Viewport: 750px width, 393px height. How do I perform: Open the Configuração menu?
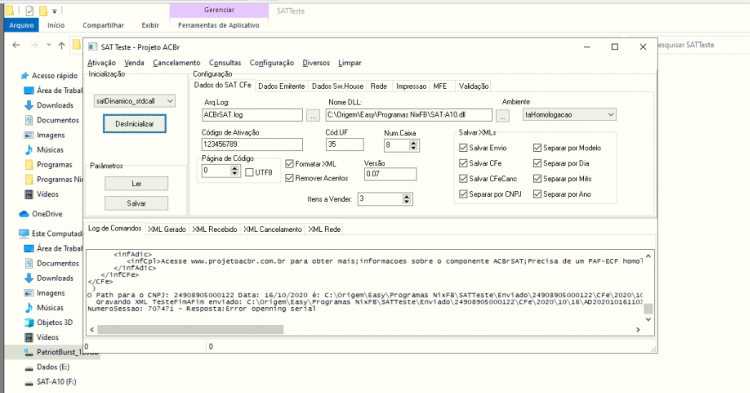pos(272,63)
